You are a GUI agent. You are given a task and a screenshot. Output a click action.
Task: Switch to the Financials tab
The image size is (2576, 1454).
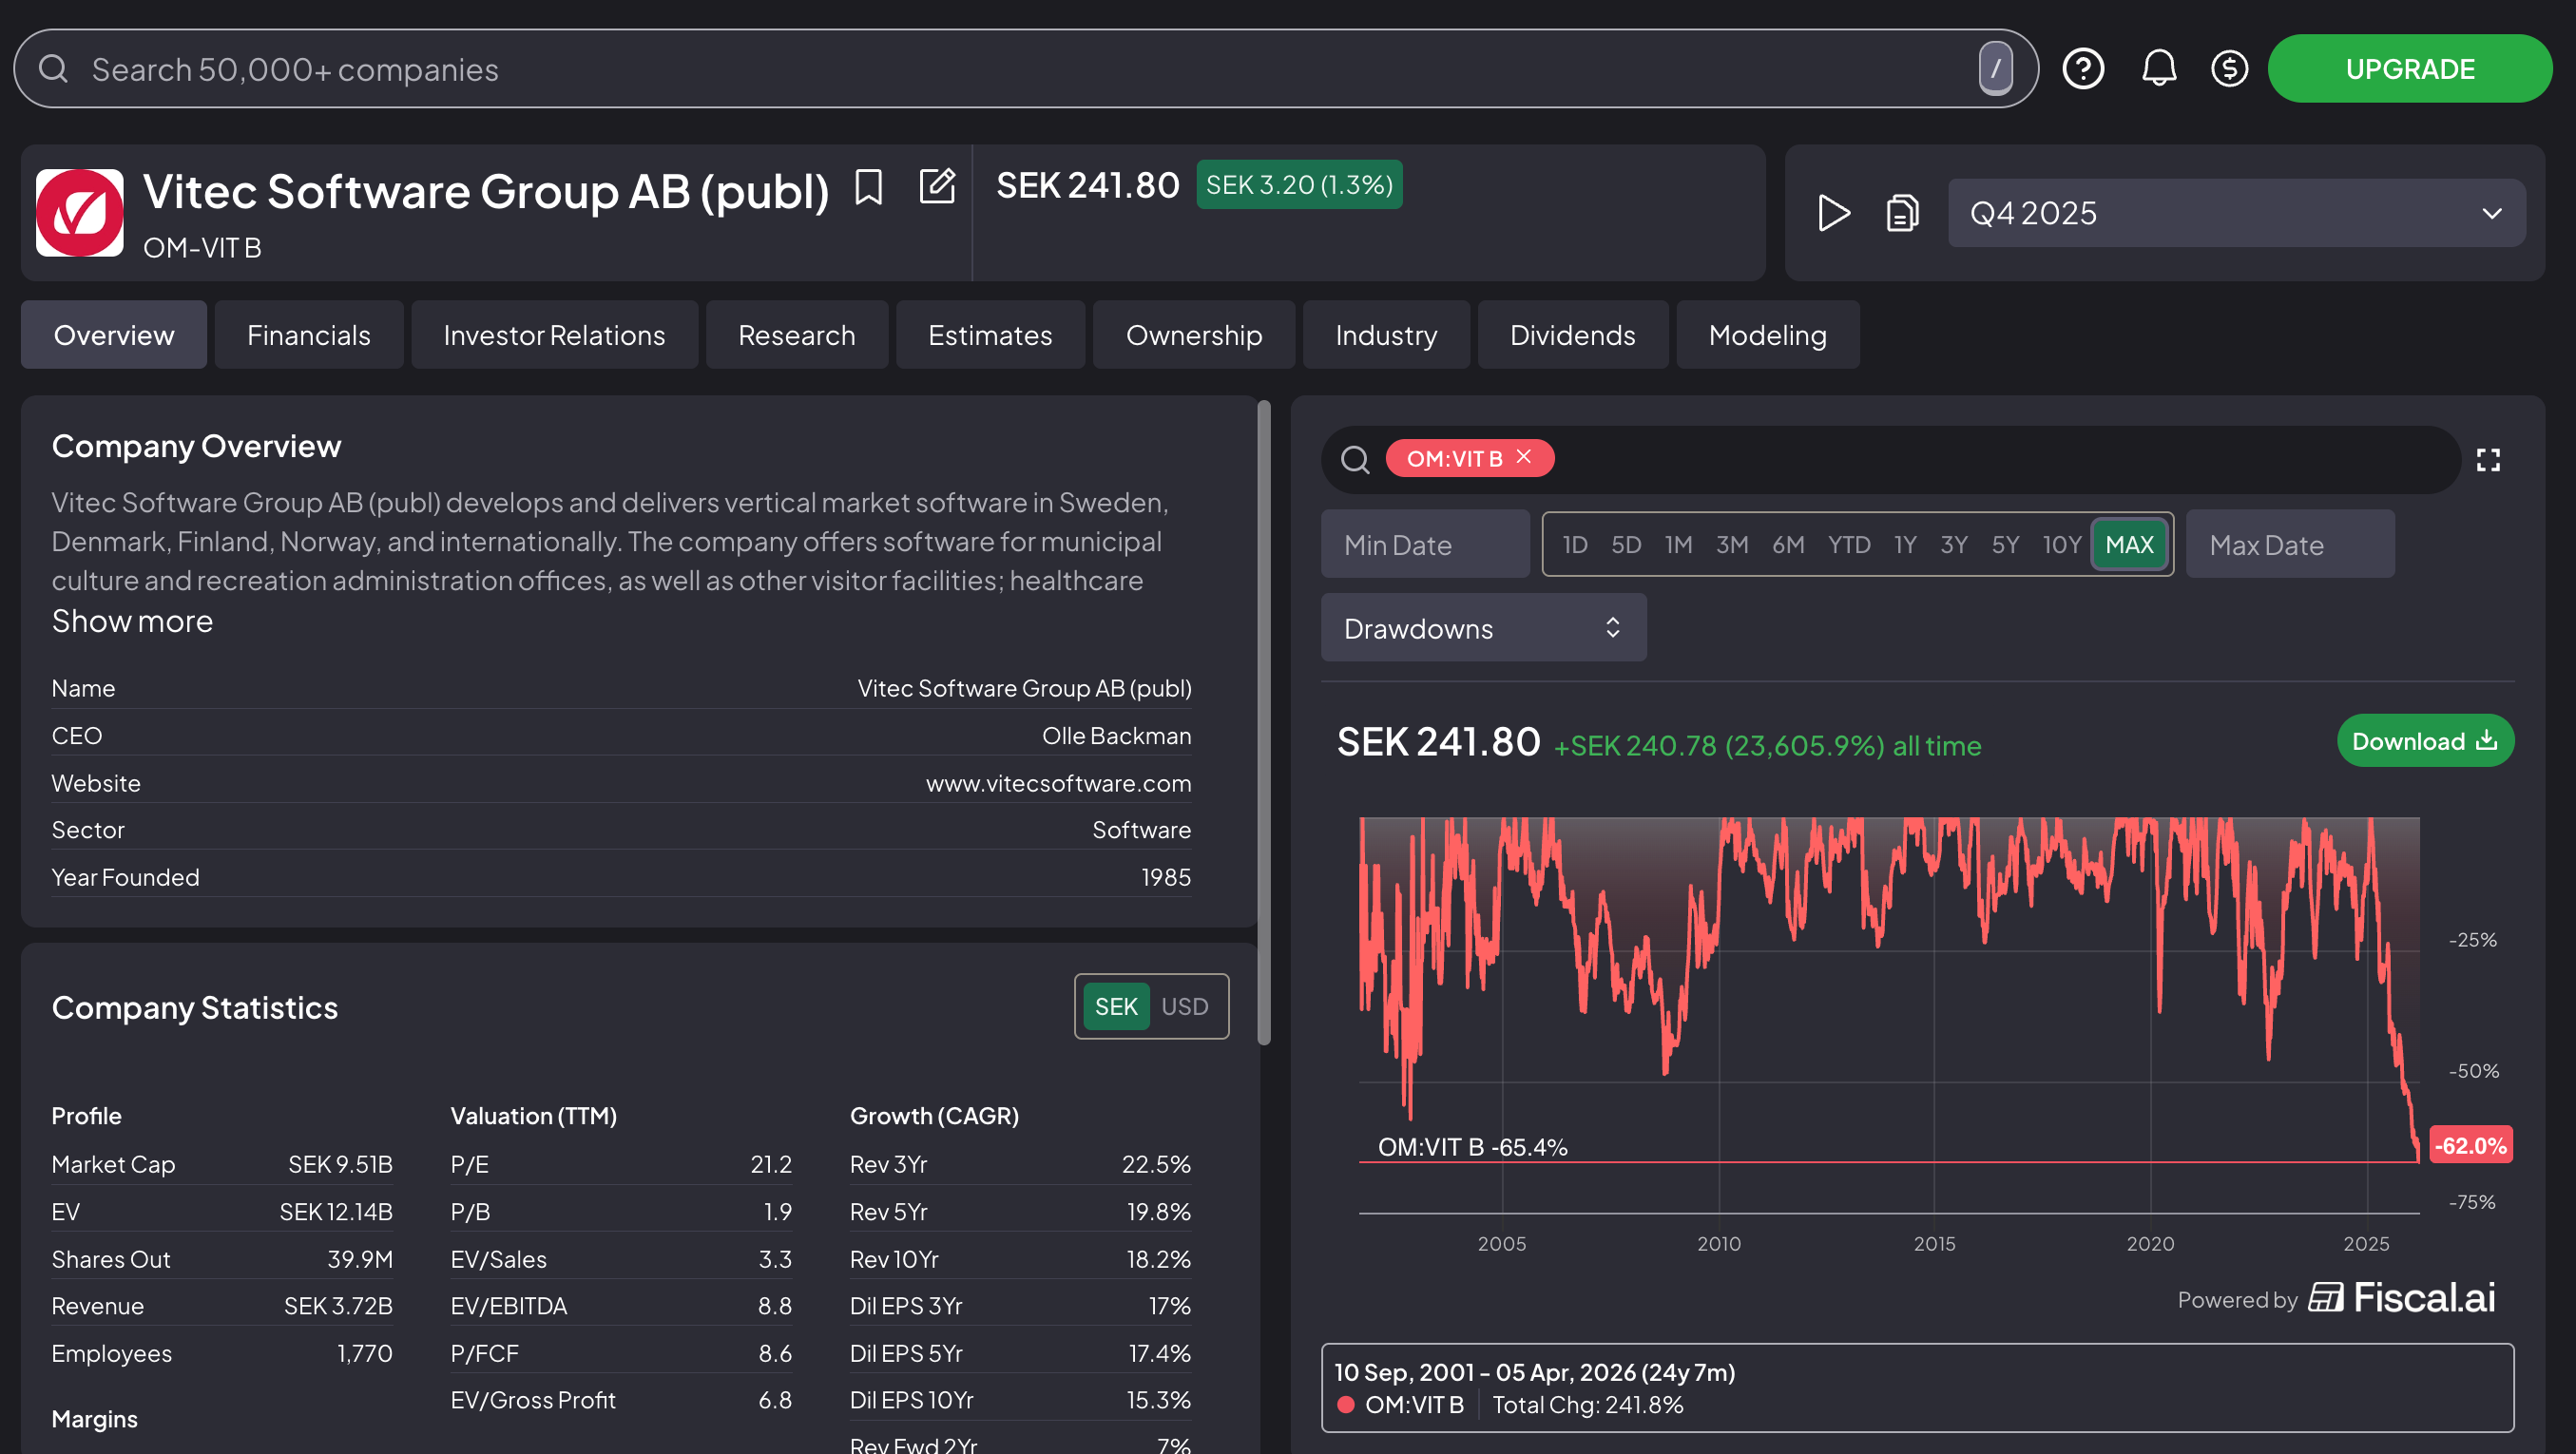click(308, 335)
